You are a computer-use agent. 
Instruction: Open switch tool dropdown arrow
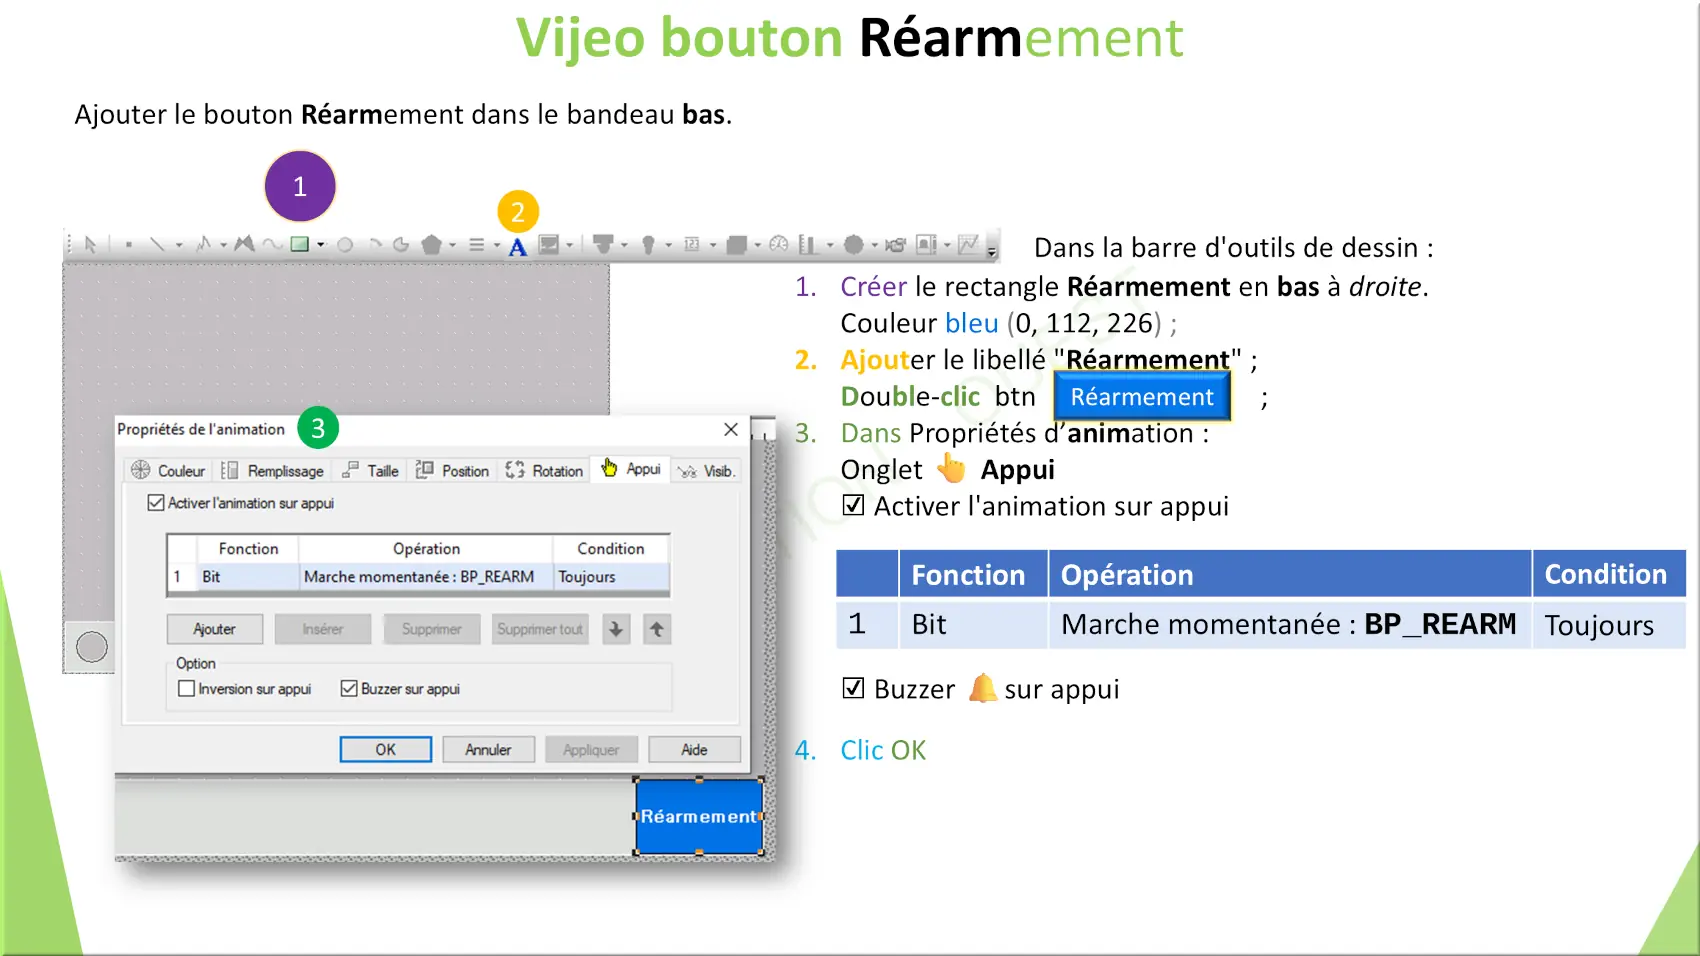click(624, 245)
